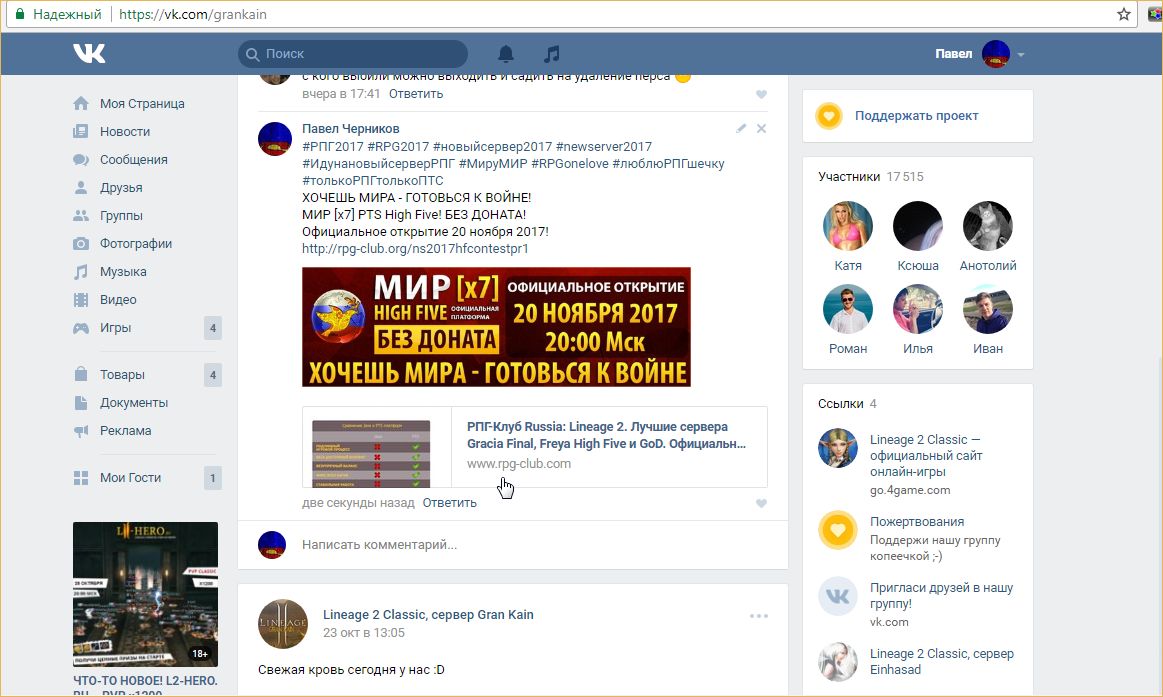Click hashtag #RPGonelove
The width and height of the screenshot is (1163, 697).
pos(570,163)
